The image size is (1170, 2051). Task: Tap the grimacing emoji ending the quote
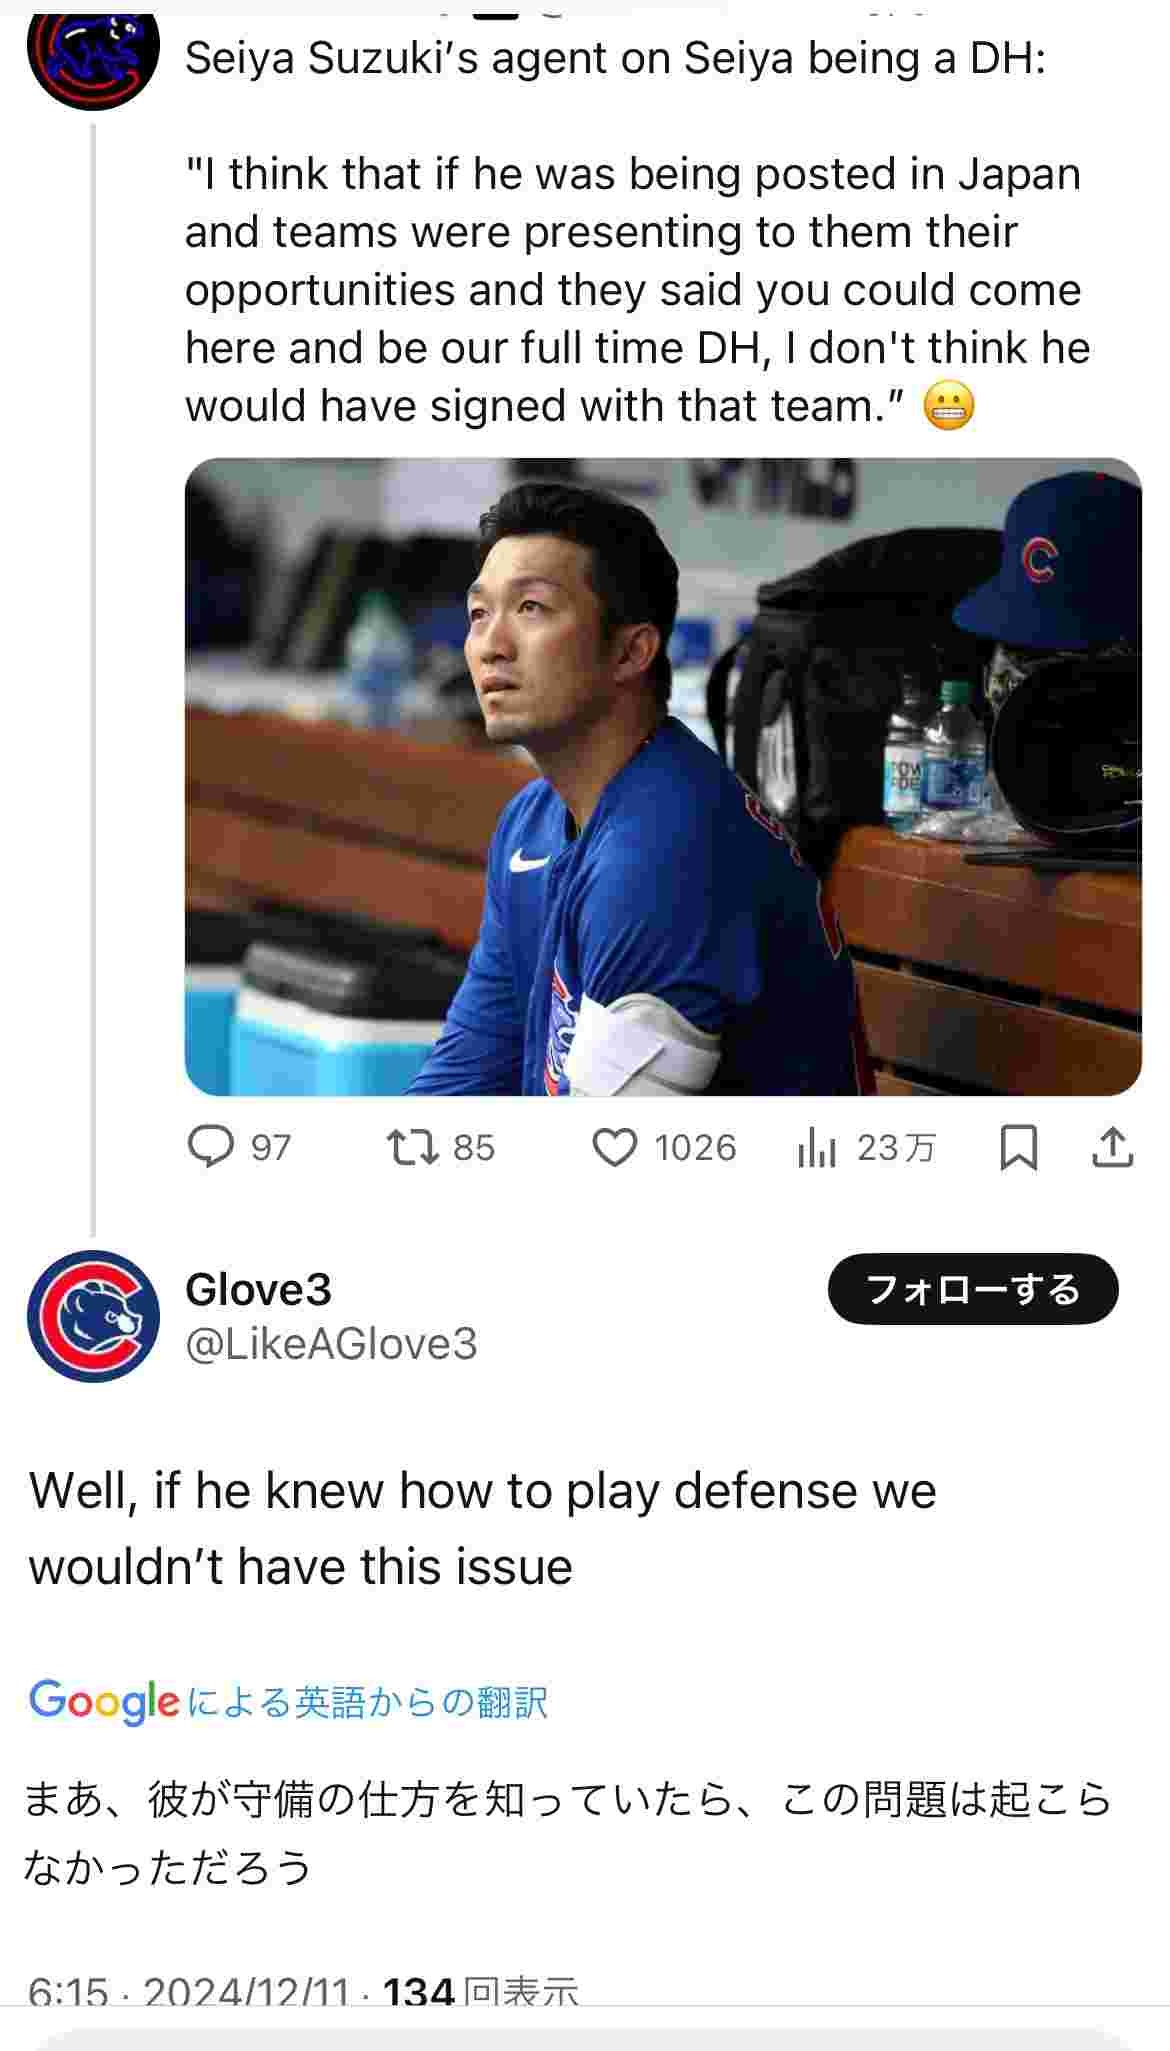pos(948,407)
